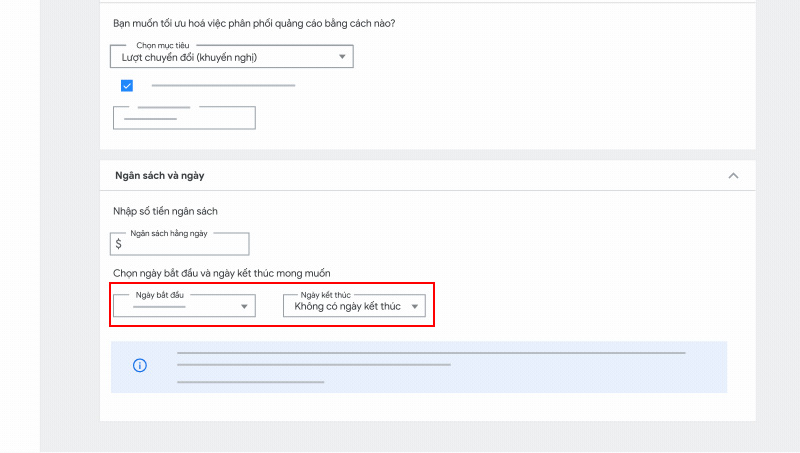Click the 'Không có ngày kết thúc' value text
The width and height of the screenshot is (800, 453).
point(347,307)
